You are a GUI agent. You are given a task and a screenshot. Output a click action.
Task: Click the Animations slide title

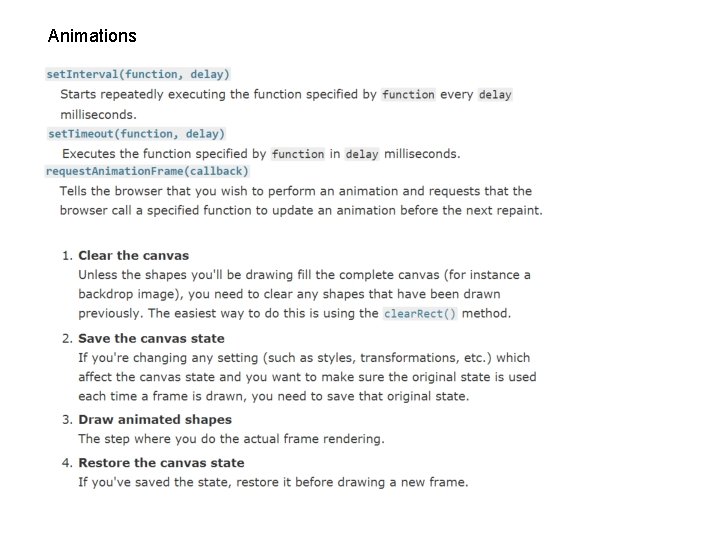(92, 36)
